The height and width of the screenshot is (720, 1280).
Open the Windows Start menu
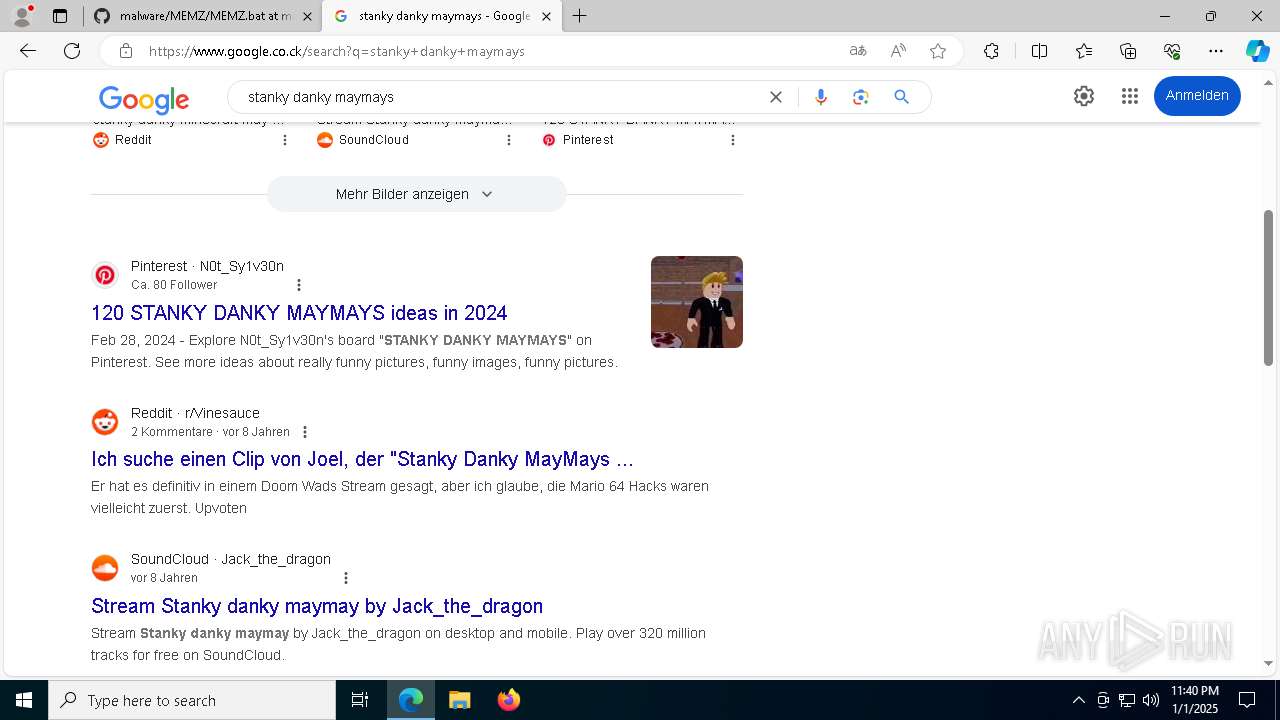[x=24, y=700]
